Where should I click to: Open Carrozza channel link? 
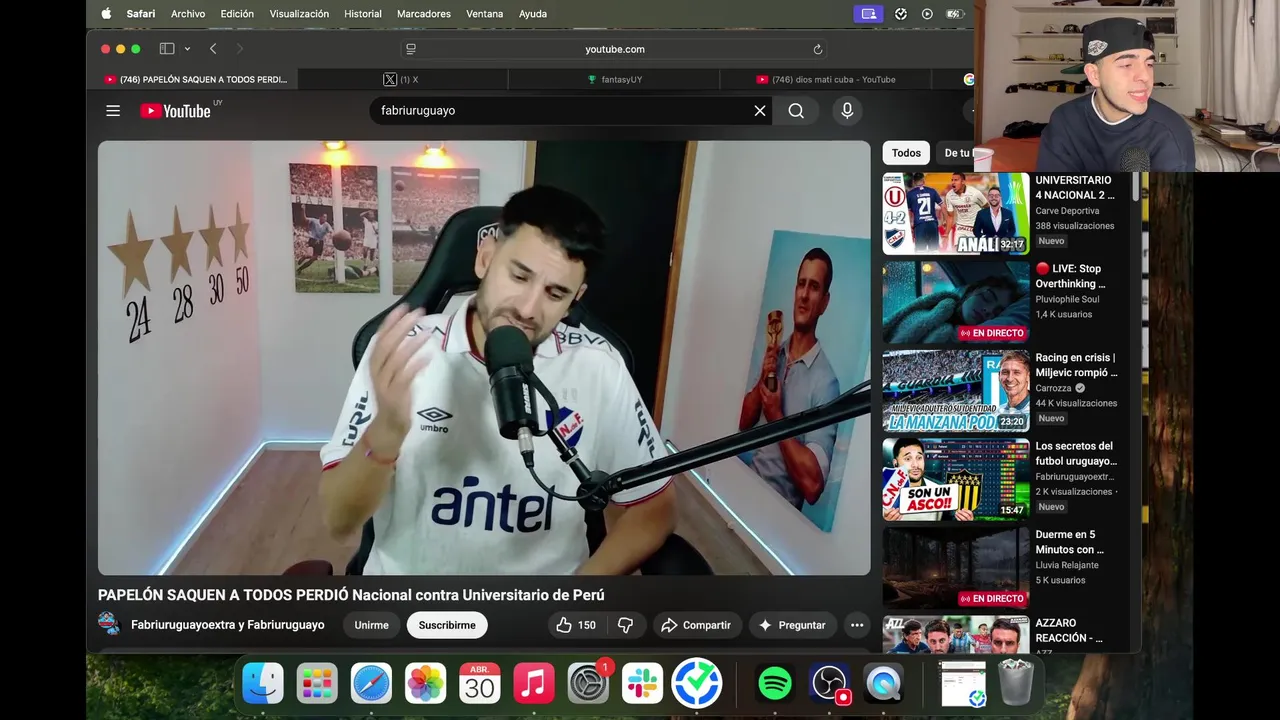pyautogui.click(x=1053, y=388)
